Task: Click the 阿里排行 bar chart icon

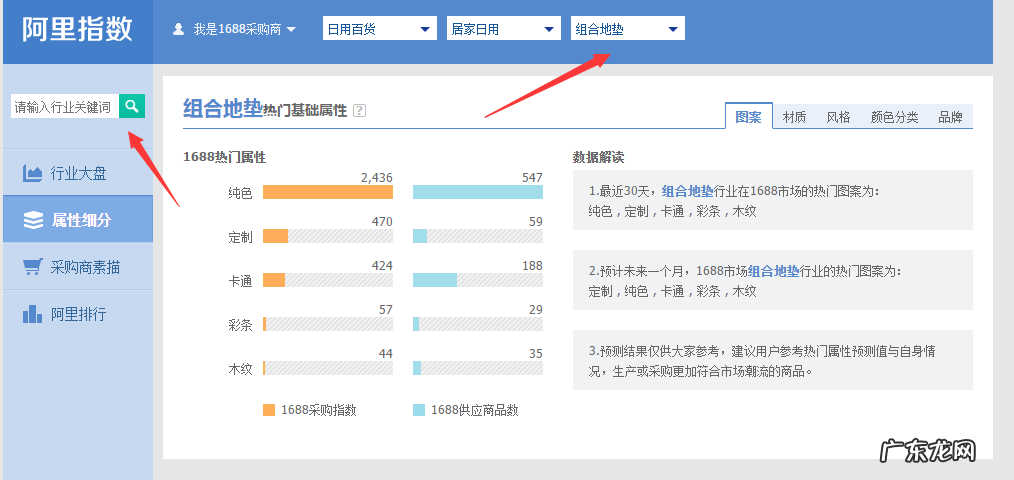Action: tap(32, 314)
